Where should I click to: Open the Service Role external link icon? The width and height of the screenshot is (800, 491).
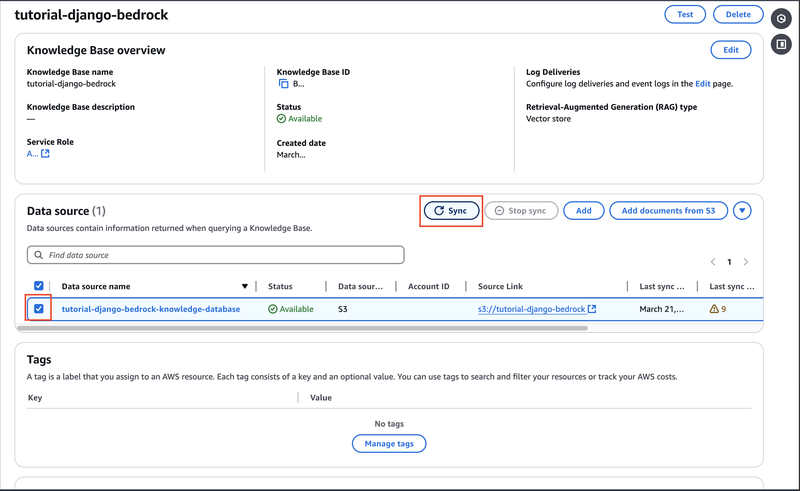(x=45, y=154)
